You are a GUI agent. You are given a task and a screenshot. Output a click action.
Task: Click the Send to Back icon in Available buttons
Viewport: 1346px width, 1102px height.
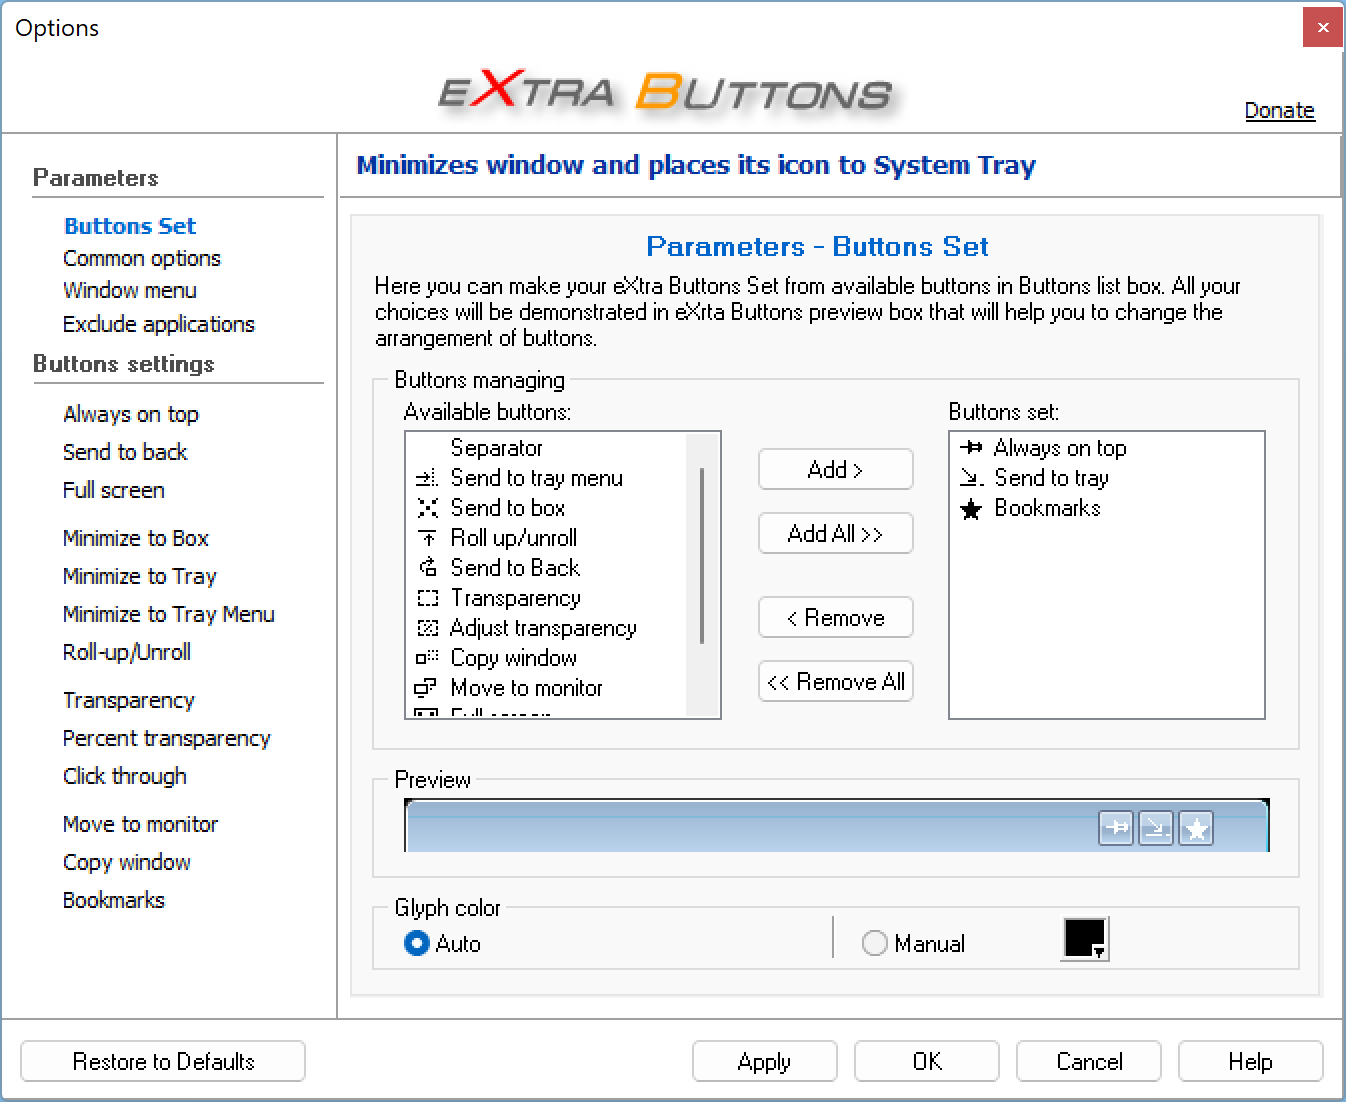[427, 568]
